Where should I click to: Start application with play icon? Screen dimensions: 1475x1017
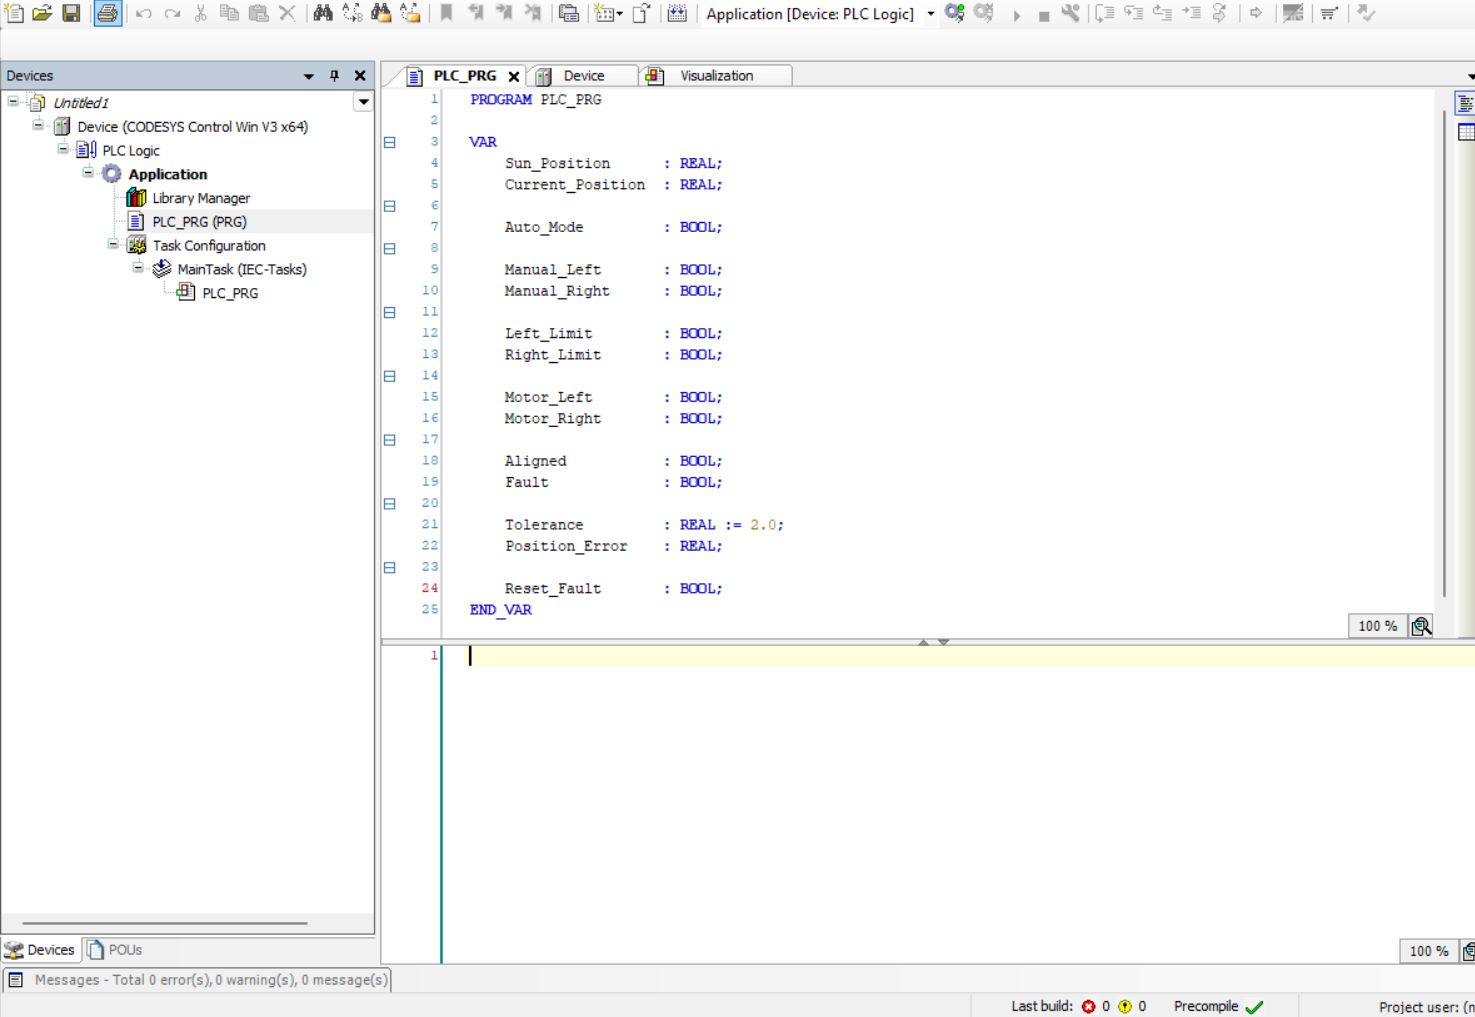1017,15
